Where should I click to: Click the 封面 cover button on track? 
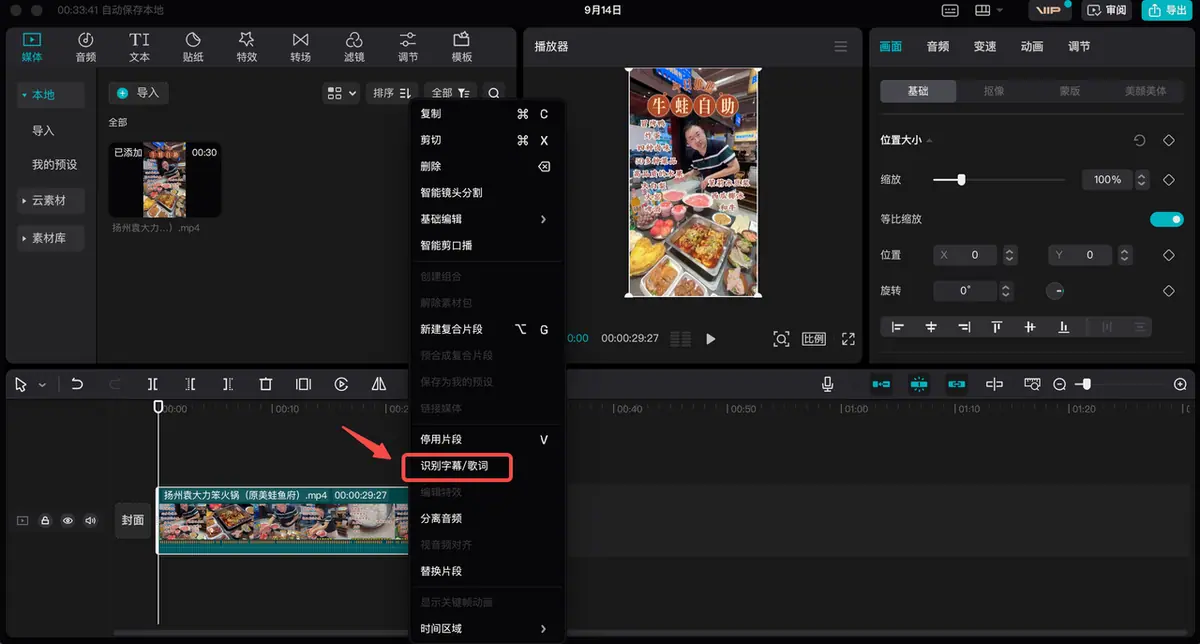tap(133, 520)
